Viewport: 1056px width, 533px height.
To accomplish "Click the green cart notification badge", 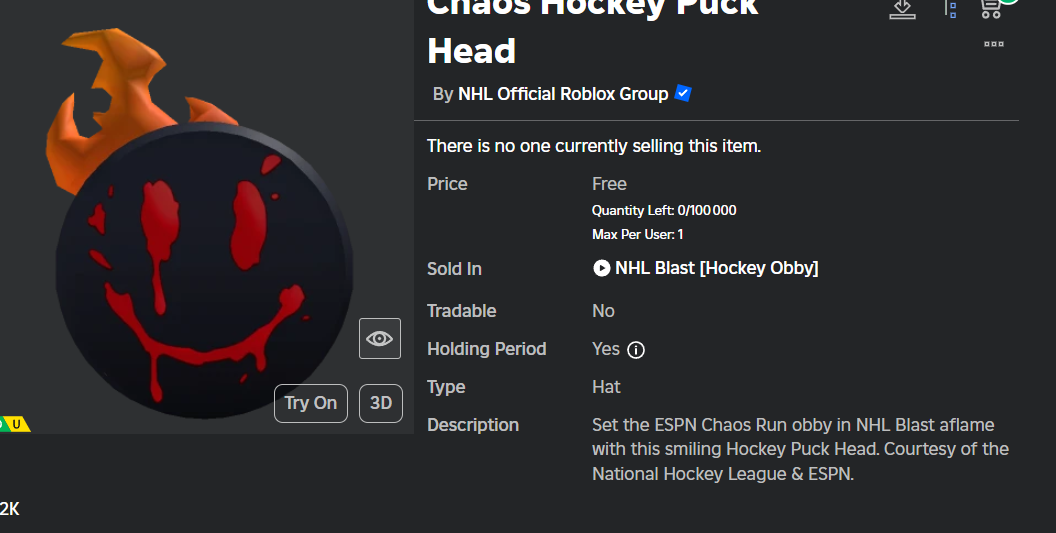I will click(1010, 2).
